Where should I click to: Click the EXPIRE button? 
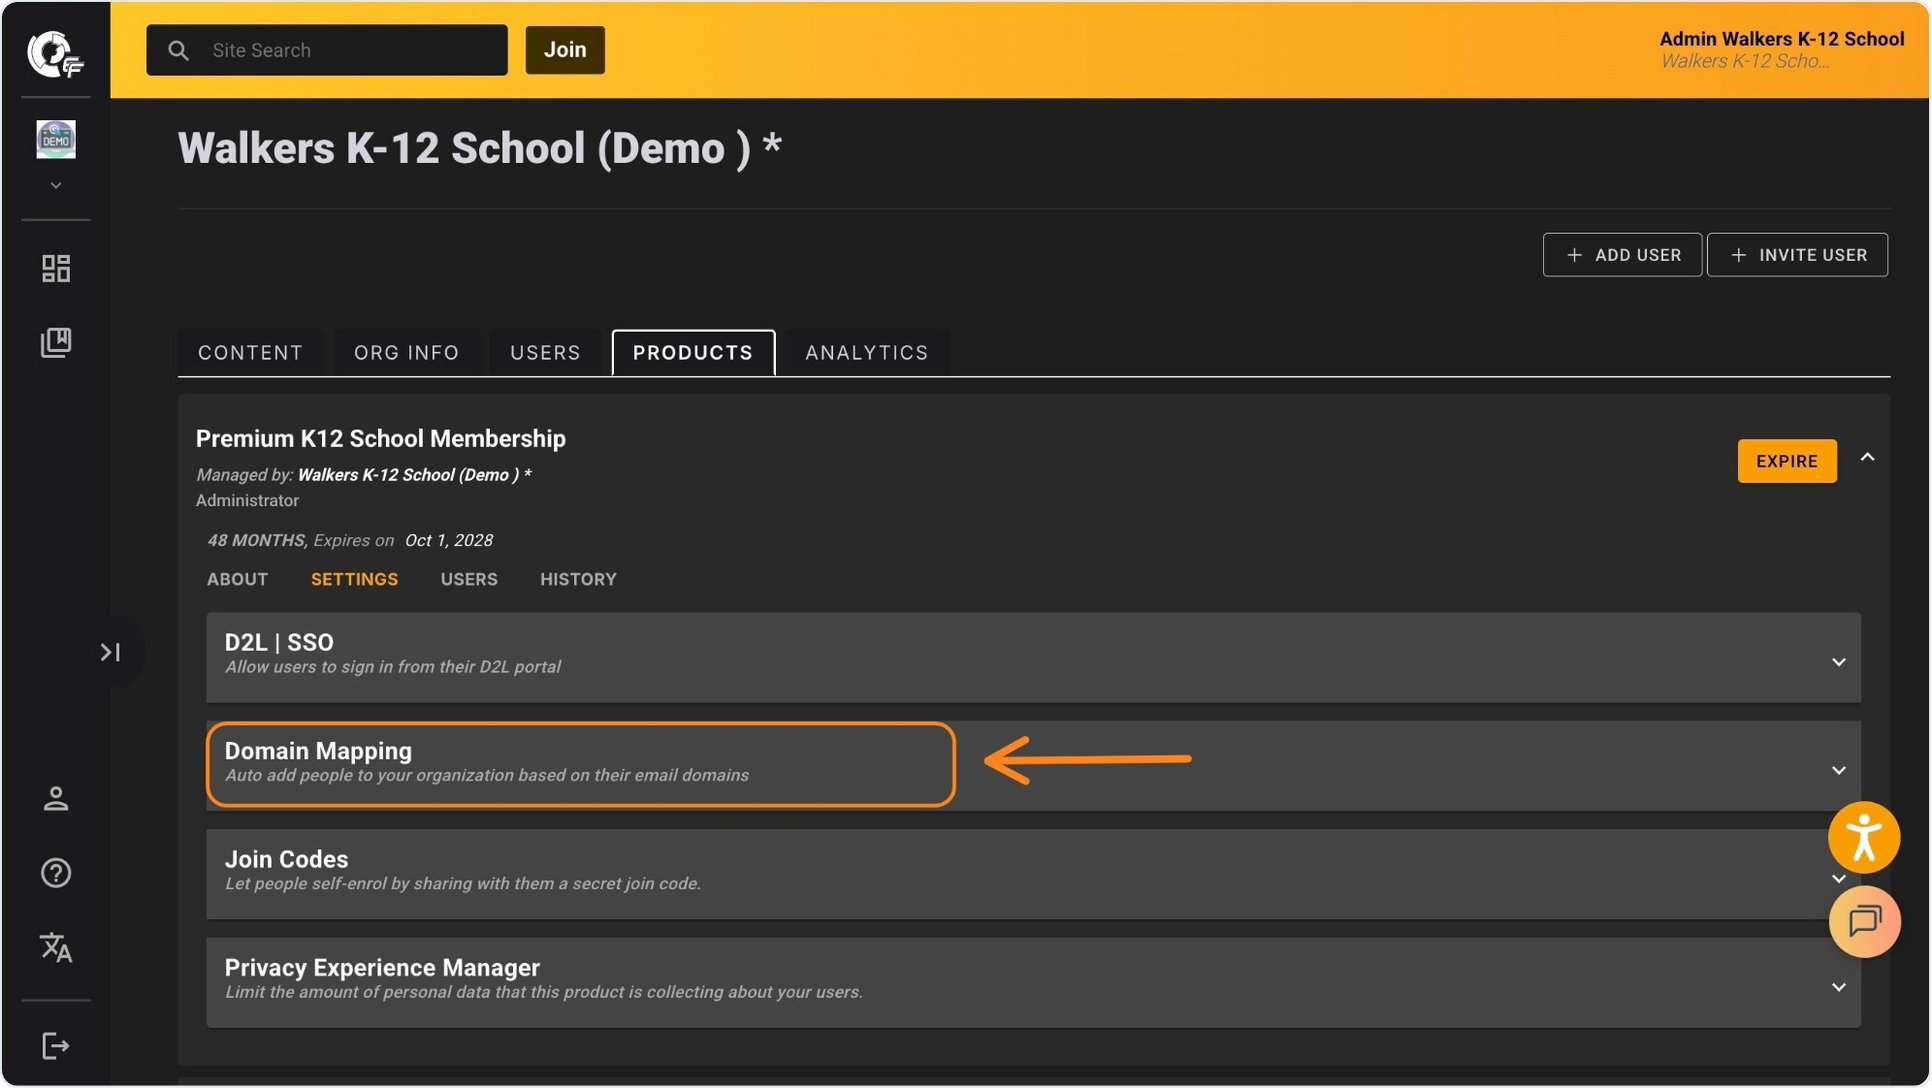click(x=1786, y=461)
